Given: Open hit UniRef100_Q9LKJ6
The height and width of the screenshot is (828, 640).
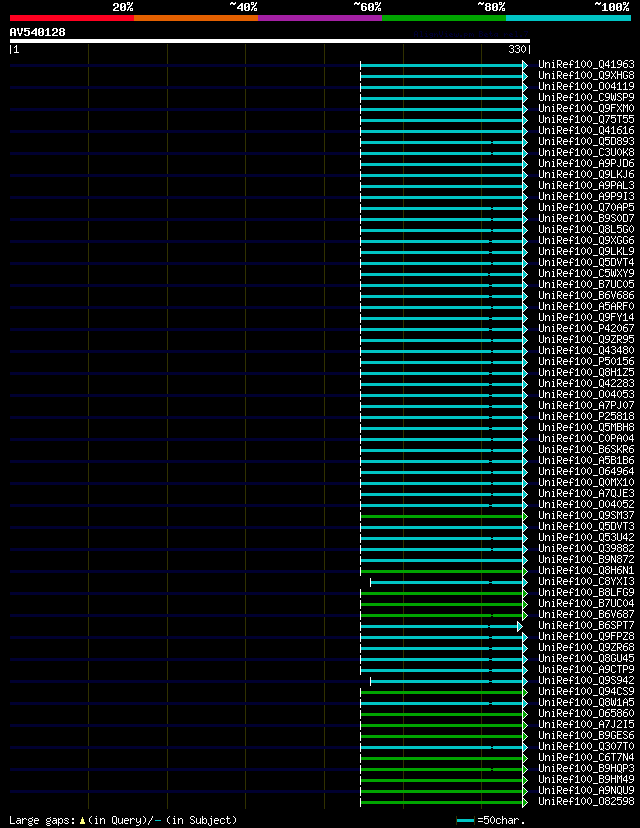Looking at the screenshot, I should tap(586, 174).
